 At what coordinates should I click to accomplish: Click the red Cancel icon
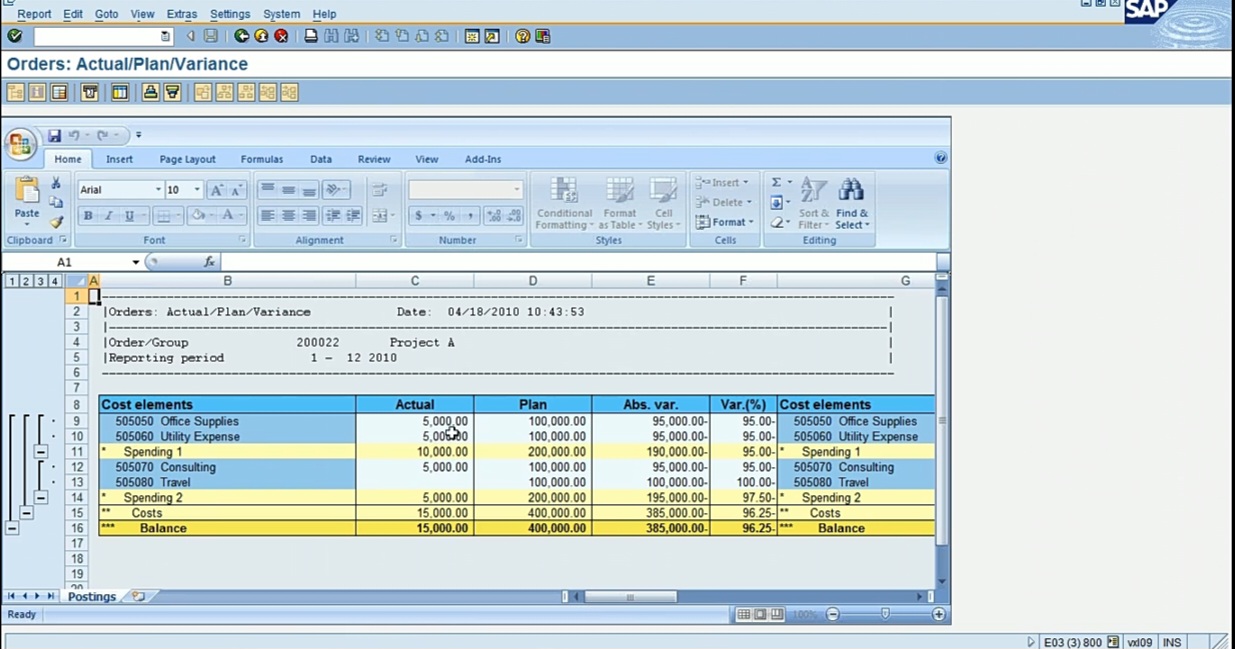pyautogui.click(x=282, y=36)
